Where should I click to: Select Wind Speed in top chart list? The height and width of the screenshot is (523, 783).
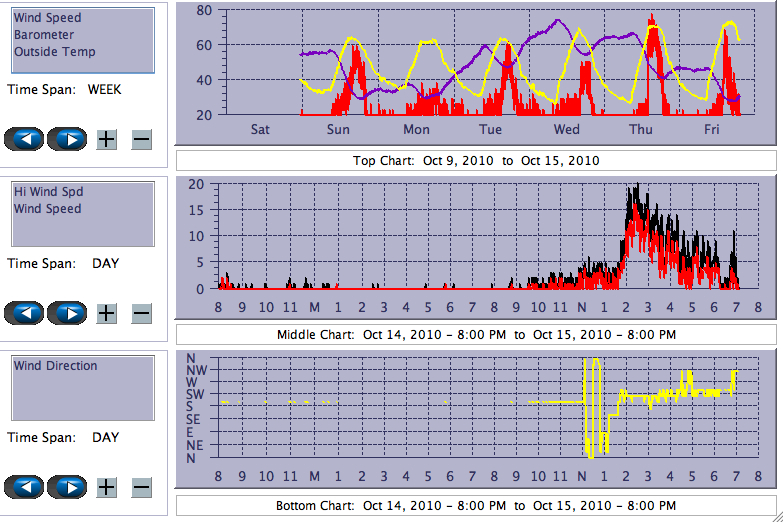(48, 18)
